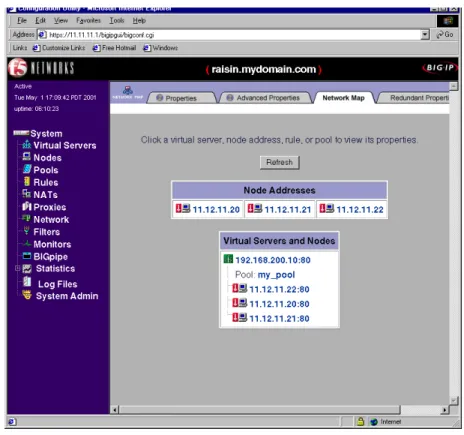
Task: Click the System Admin icon
Action: point(27,295)
